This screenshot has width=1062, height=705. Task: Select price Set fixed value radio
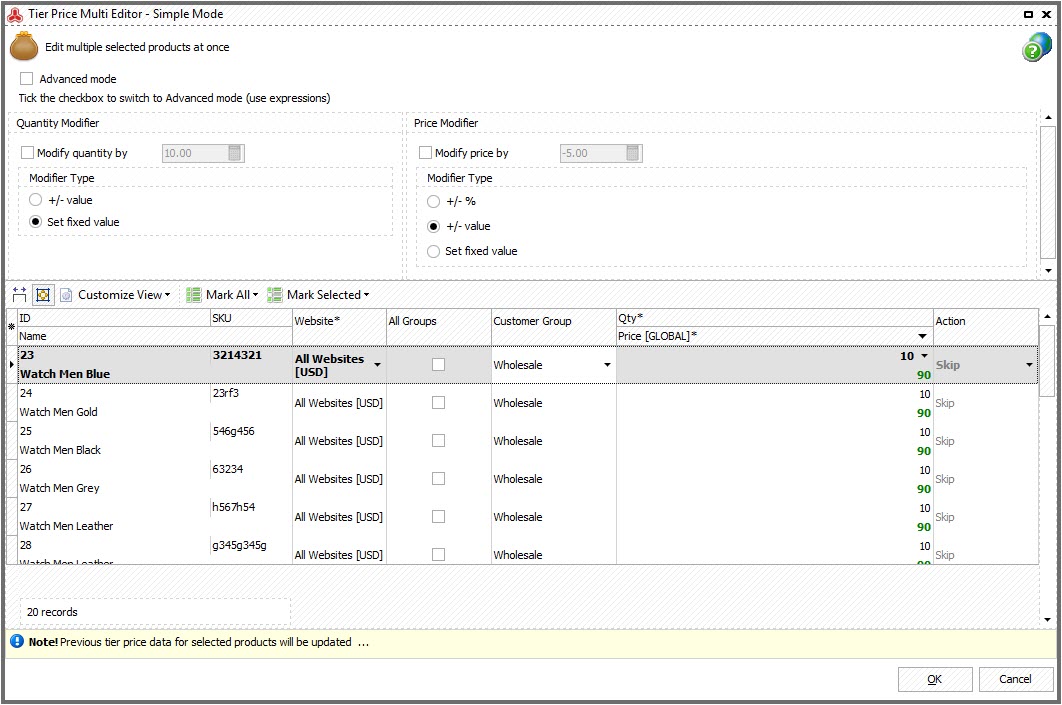click(x=433, y=251)
